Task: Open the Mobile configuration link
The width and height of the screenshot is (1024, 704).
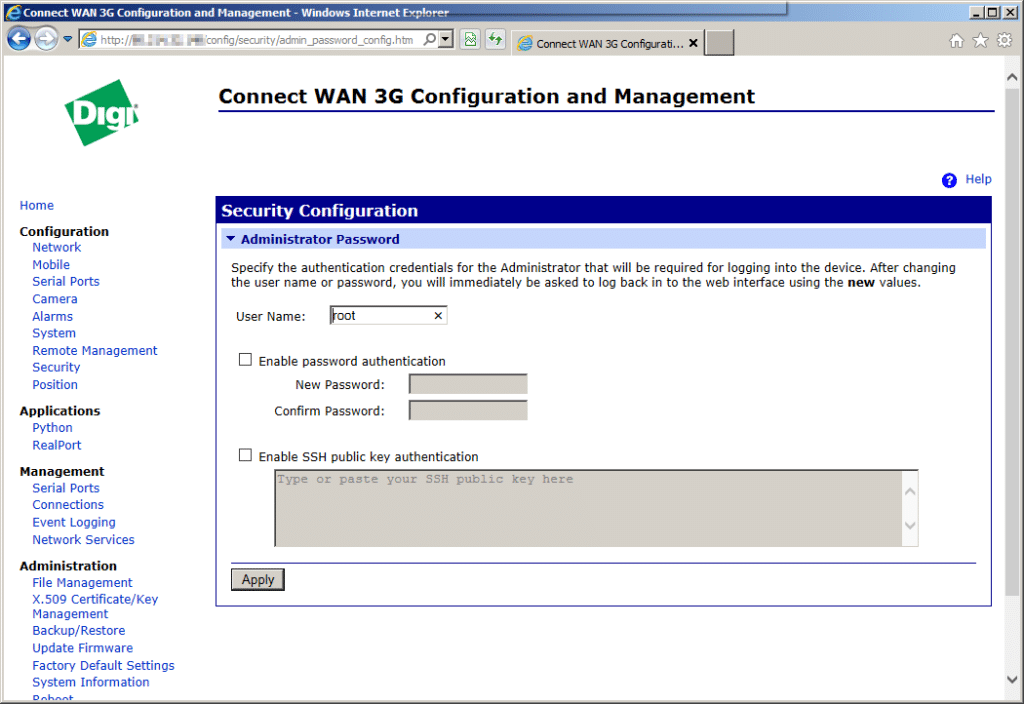Action: click(x=51, y=264)
